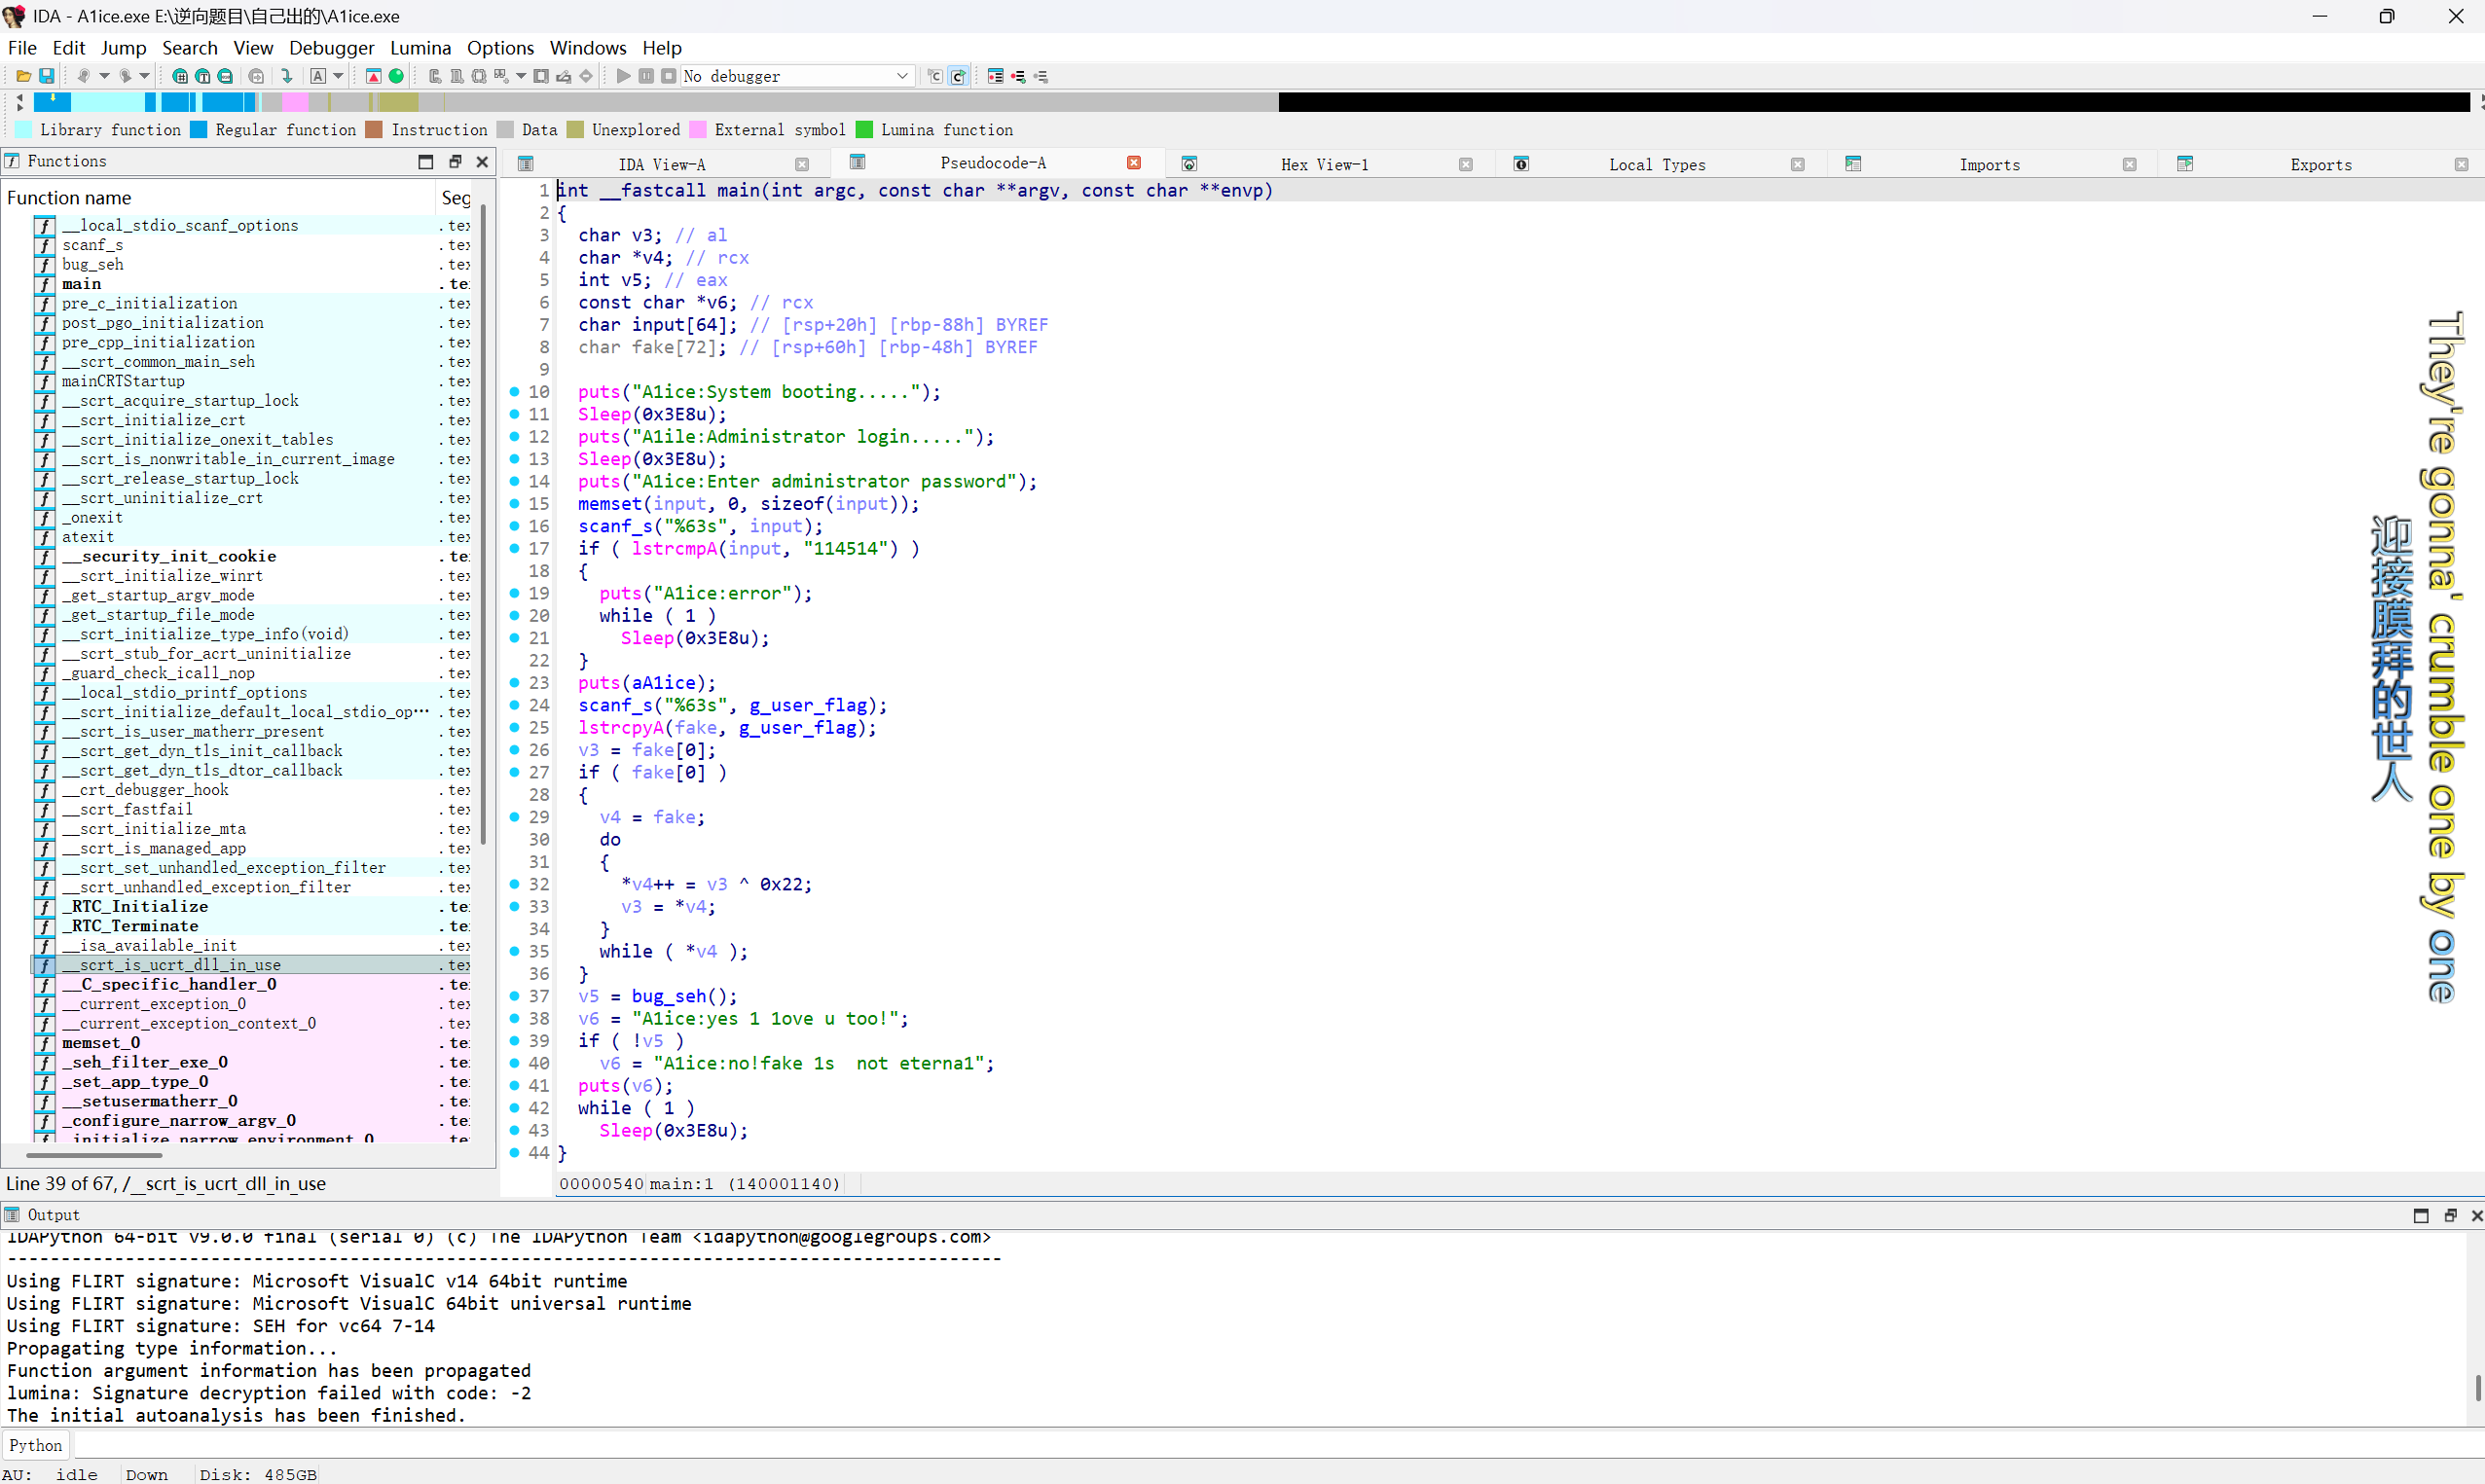
Task: Open the No debugger dropdown
Action: [x=901, y=76]
